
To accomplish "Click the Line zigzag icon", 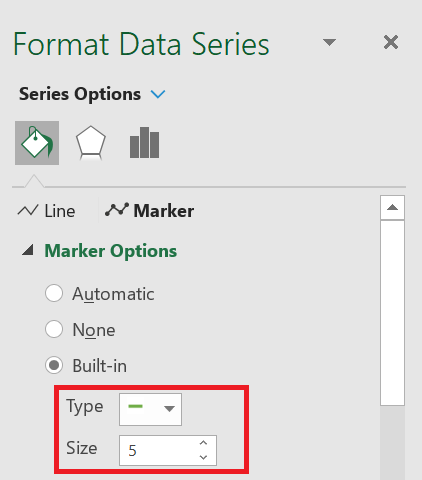I will coord(28,211).
